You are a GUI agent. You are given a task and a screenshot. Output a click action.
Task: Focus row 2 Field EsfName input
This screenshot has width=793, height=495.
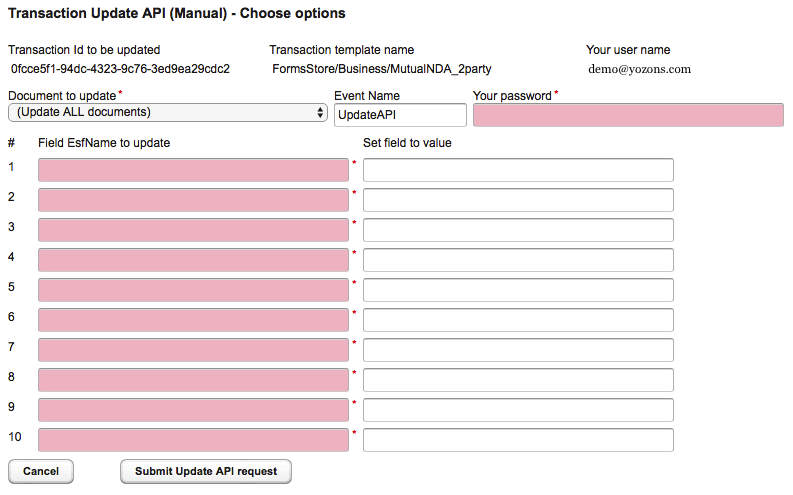[194, 200]
